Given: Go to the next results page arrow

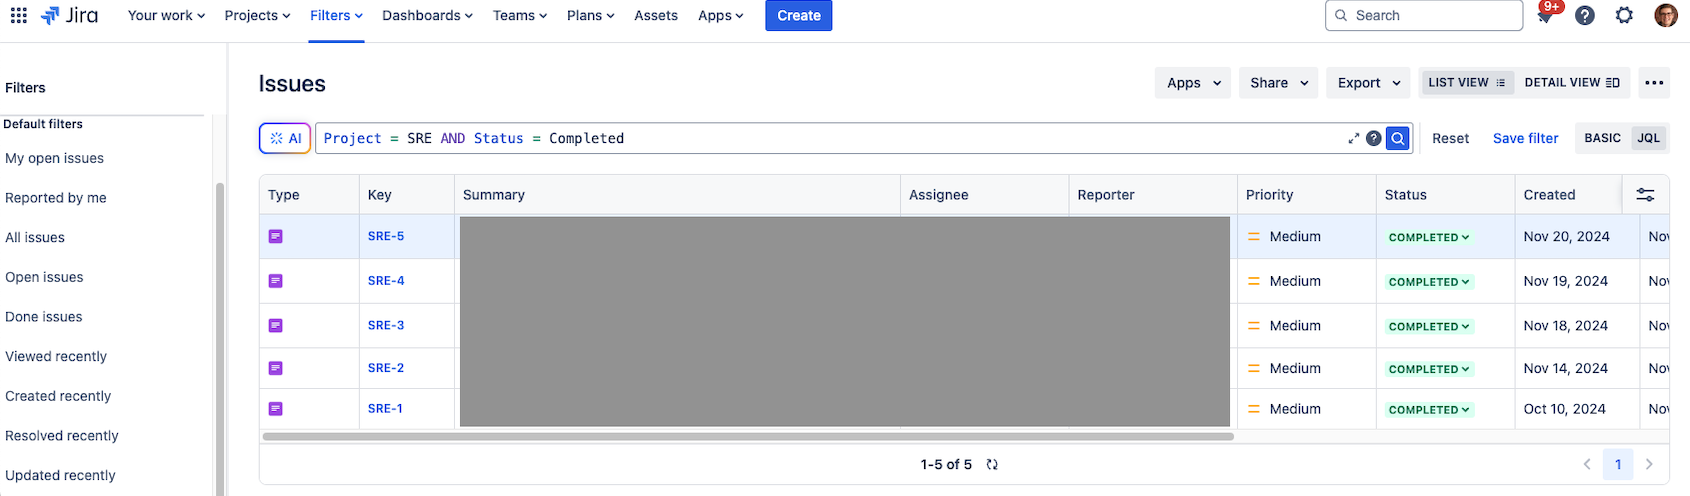Looking at the screenshot, I should (1649, 464).
